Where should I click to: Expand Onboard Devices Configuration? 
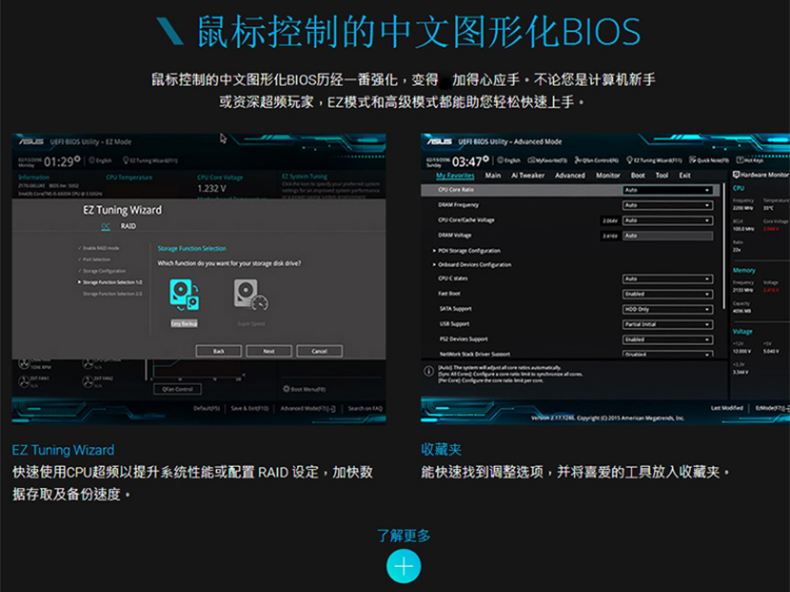tap(472, 265)
